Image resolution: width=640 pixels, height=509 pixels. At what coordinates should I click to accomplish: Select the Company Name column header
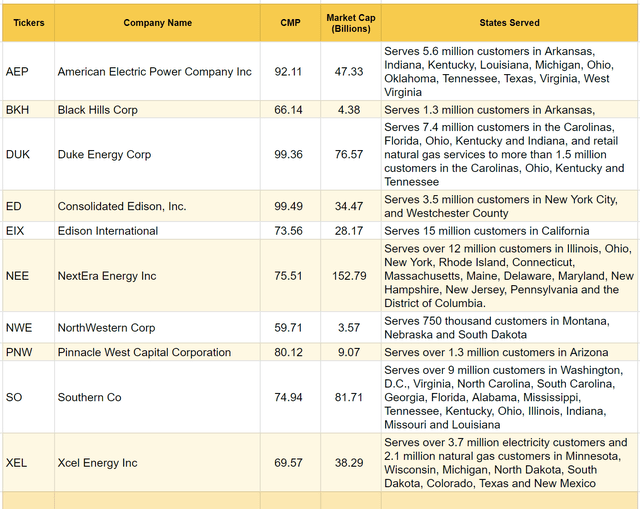click(x=157, y=23)
